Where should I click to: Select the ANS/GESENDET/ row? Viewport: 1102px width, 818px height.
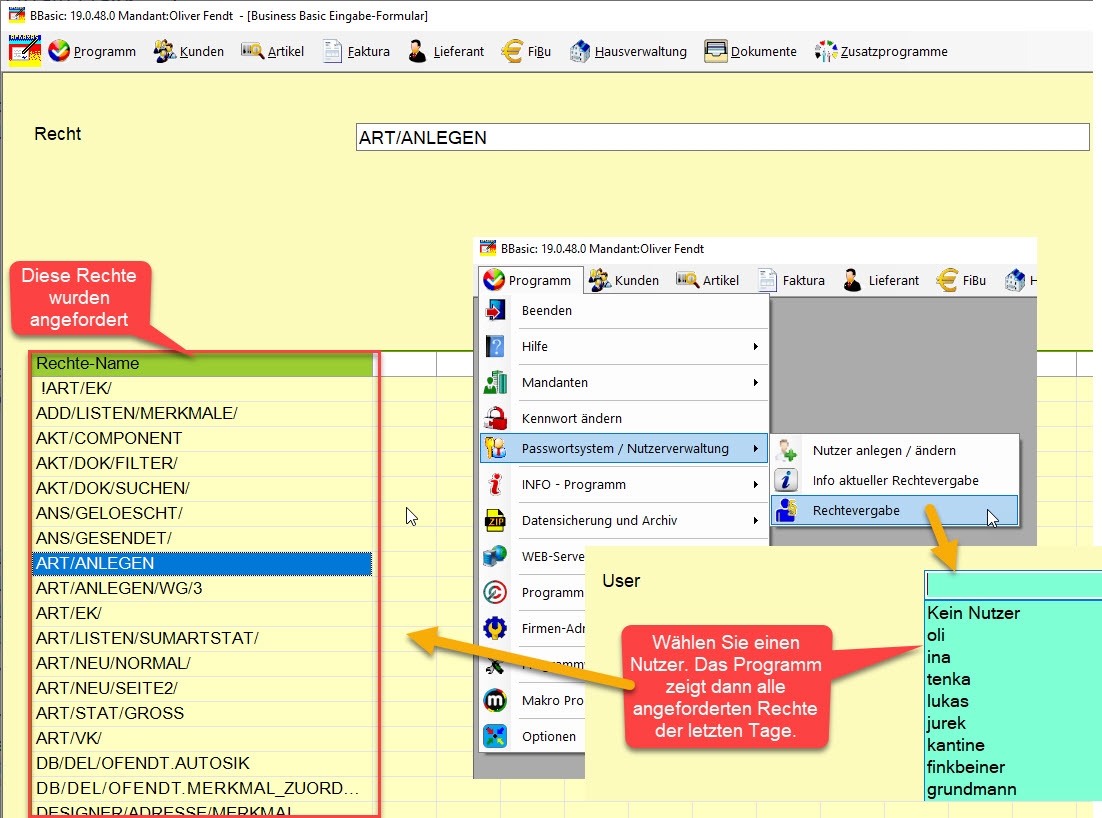tap(202, 538)
